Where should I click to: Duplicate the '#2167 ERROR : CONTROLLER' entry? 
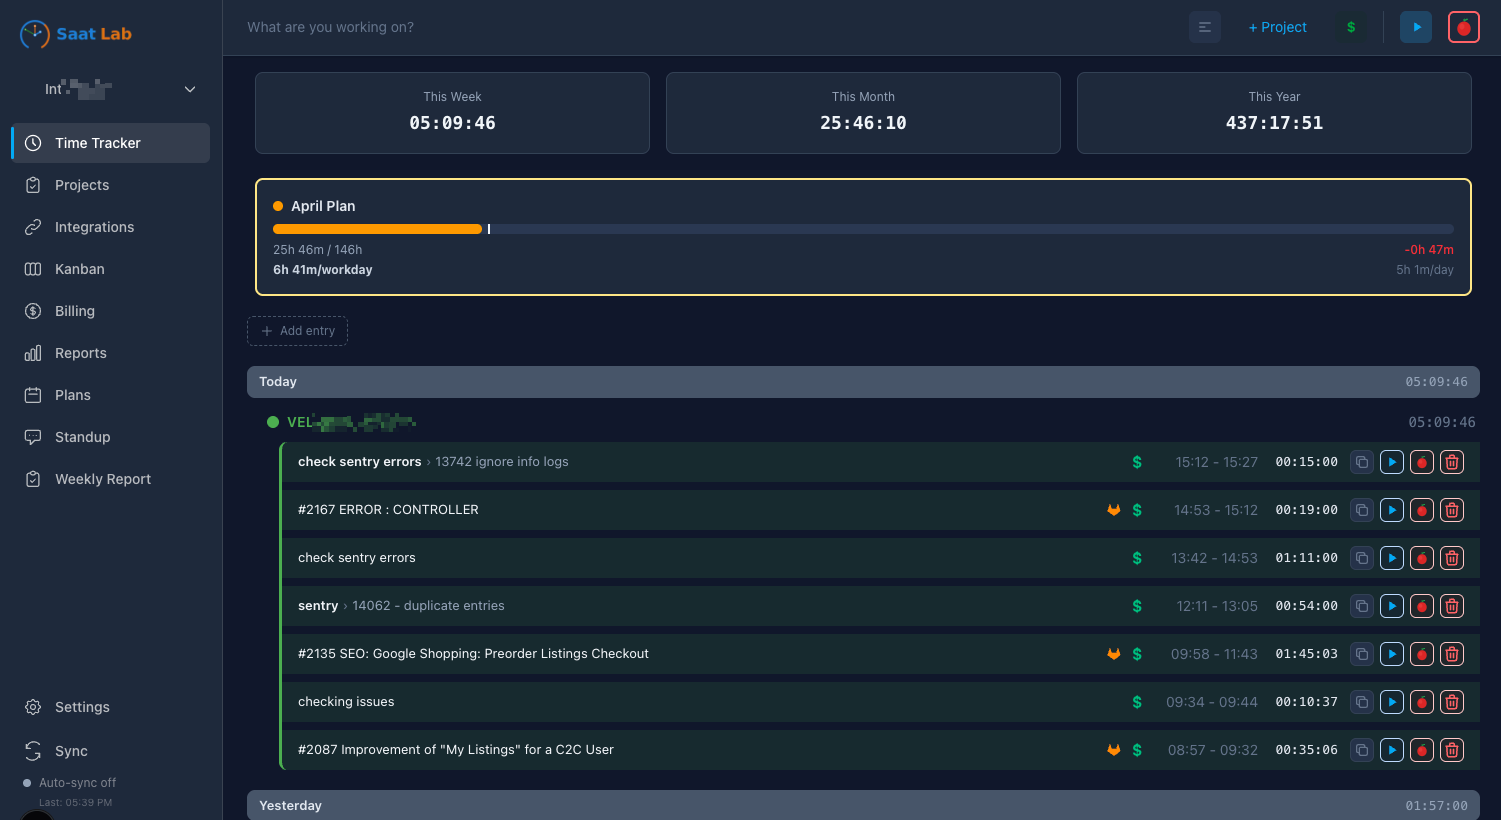tap(1362, 510)
